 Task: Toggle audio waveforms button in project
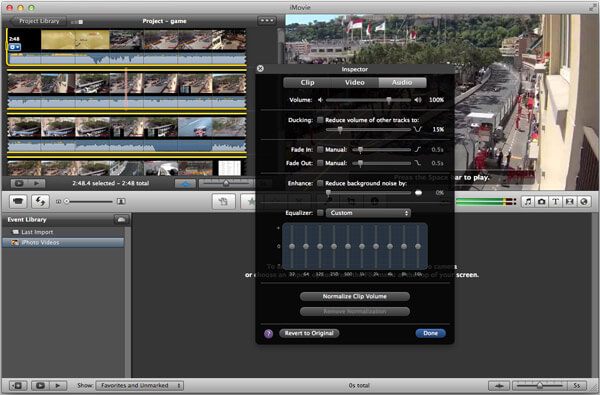coord(185,184)
